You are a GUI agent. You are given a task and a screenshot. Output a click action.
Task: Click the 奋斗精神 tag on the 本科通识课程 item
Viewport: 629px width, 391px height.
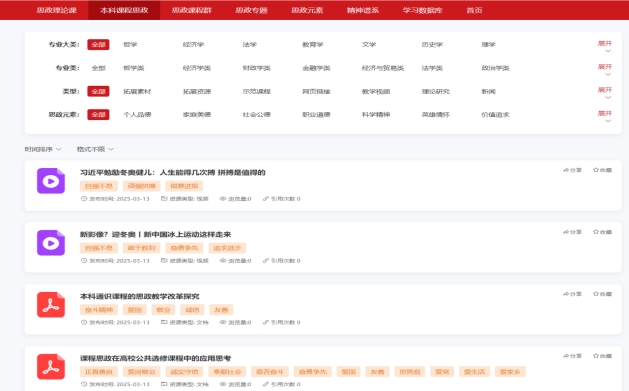click(99, 310)
